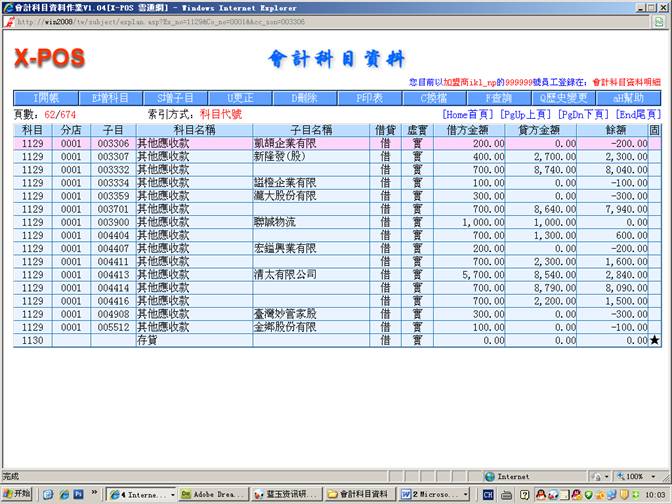
Task: Jump to last page via End尾頁 link
Action: [639, 115]
